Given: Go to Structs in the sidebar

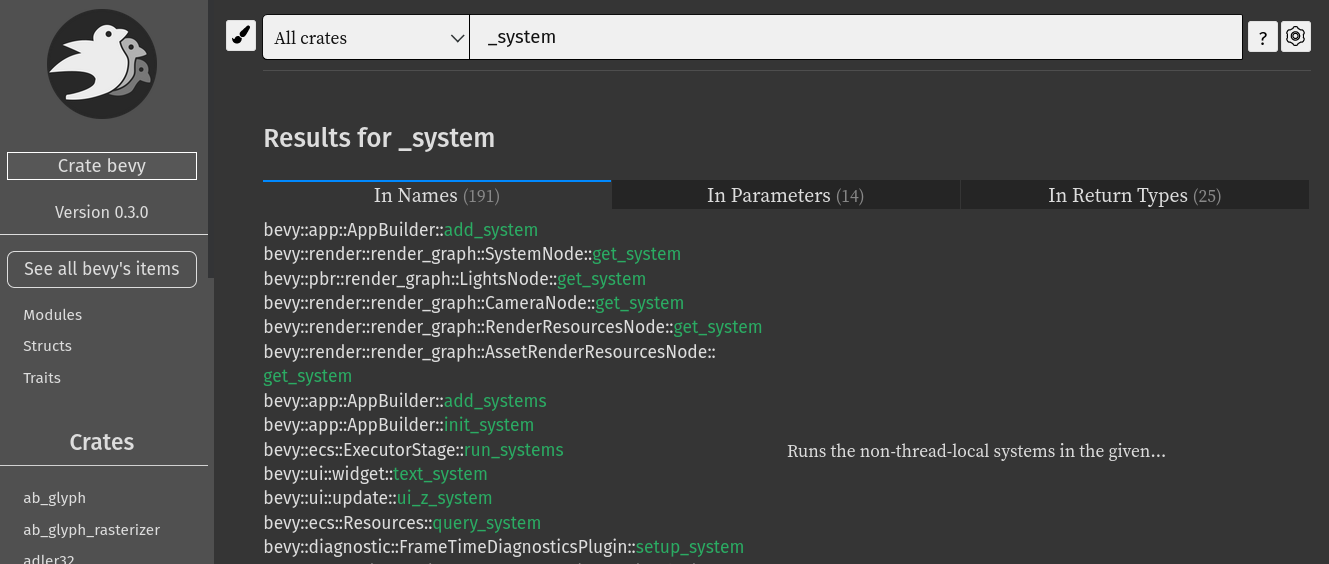Looking at the screenshot, I should pyautogui.click(x=48, y=346).
